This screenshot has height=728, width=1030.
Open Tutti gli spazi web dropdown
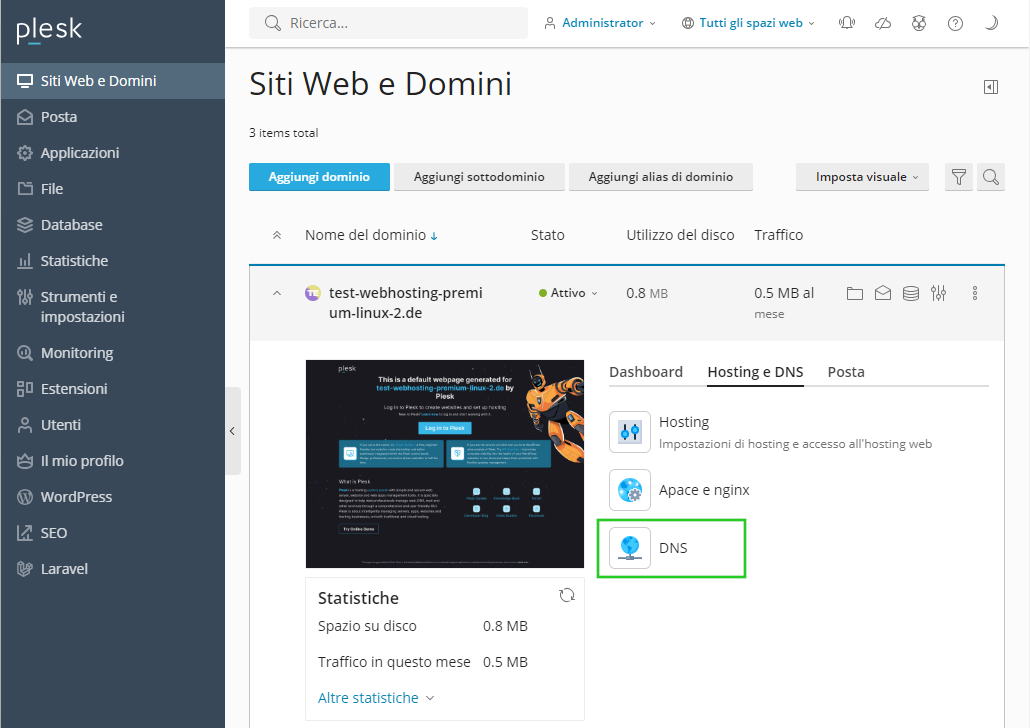tap(748, 23)
